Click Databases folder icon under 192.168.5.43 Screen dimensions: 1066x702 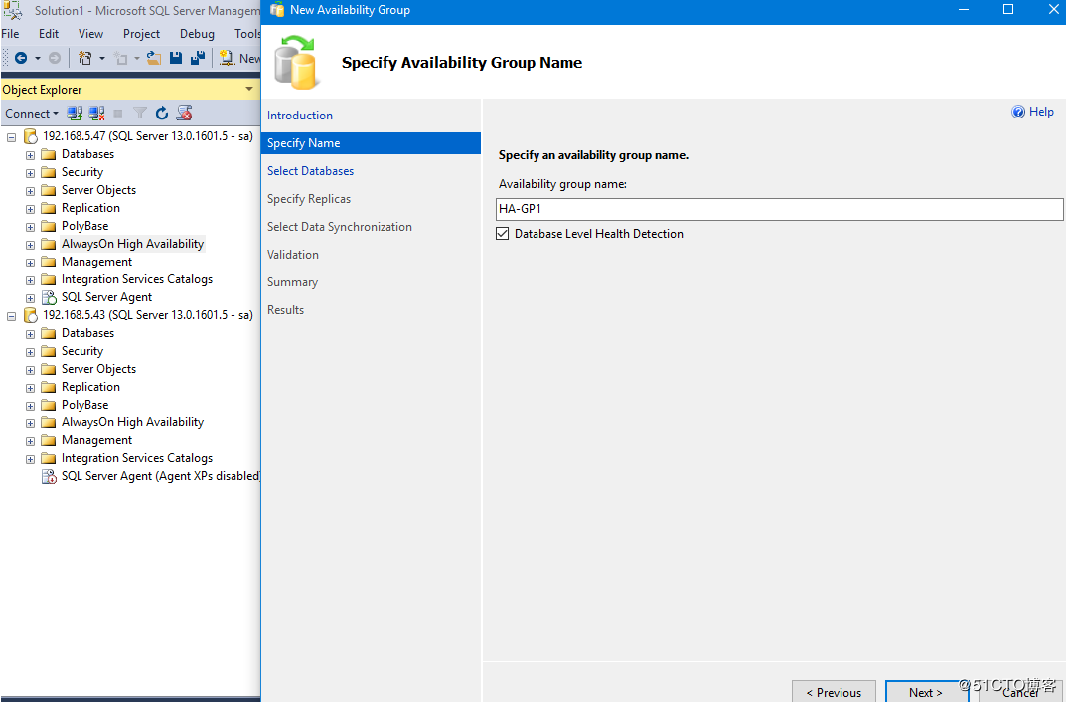point(48,333)
